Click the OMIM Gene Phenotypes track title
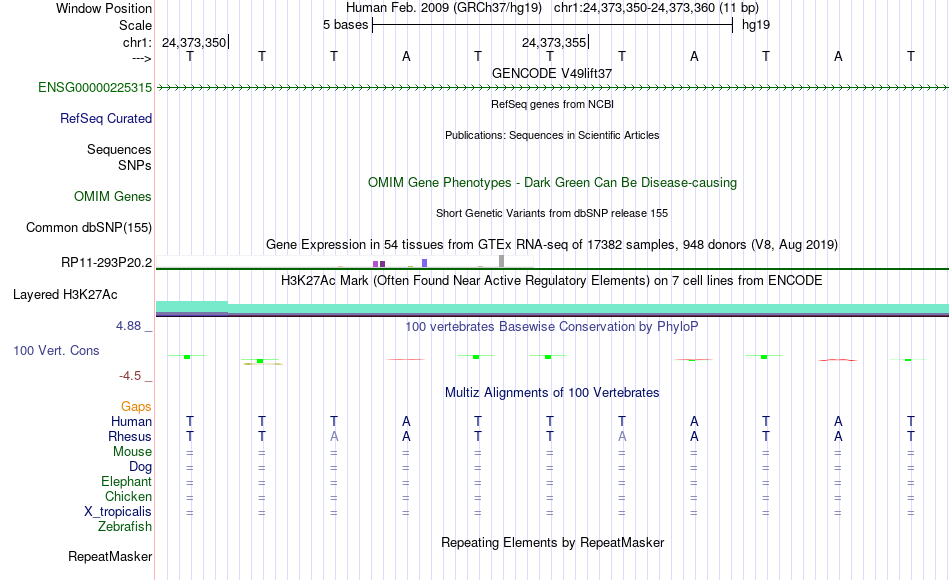The height and width of the screenshot is (580, 950). click(x=553, y=182)
